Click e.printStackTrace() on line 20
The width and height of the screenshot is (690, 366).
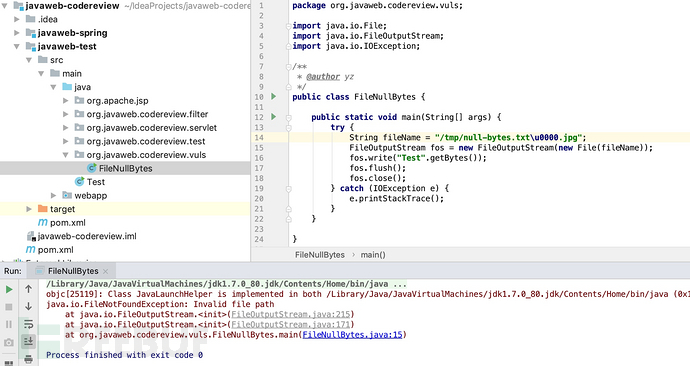397,198
